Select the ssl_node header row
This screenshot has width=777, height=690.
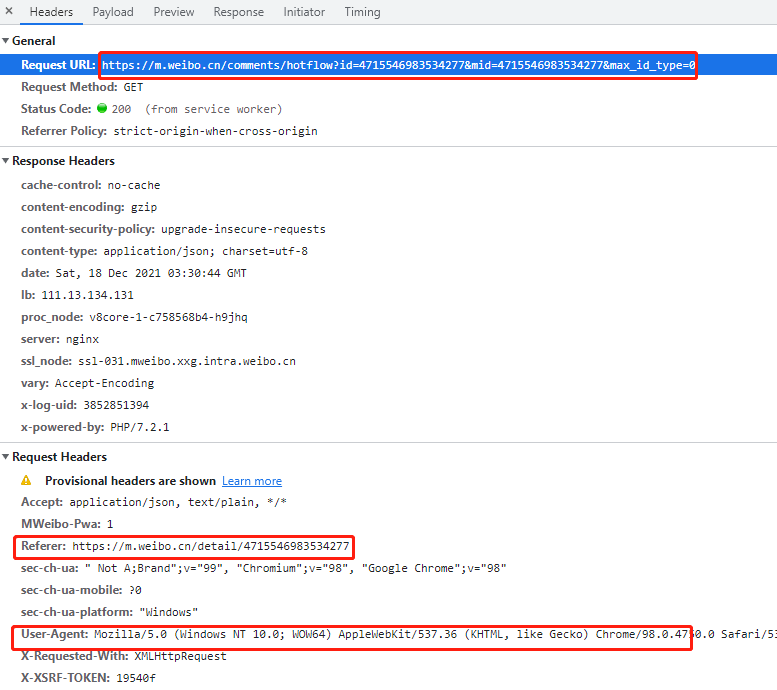[159, 361]
